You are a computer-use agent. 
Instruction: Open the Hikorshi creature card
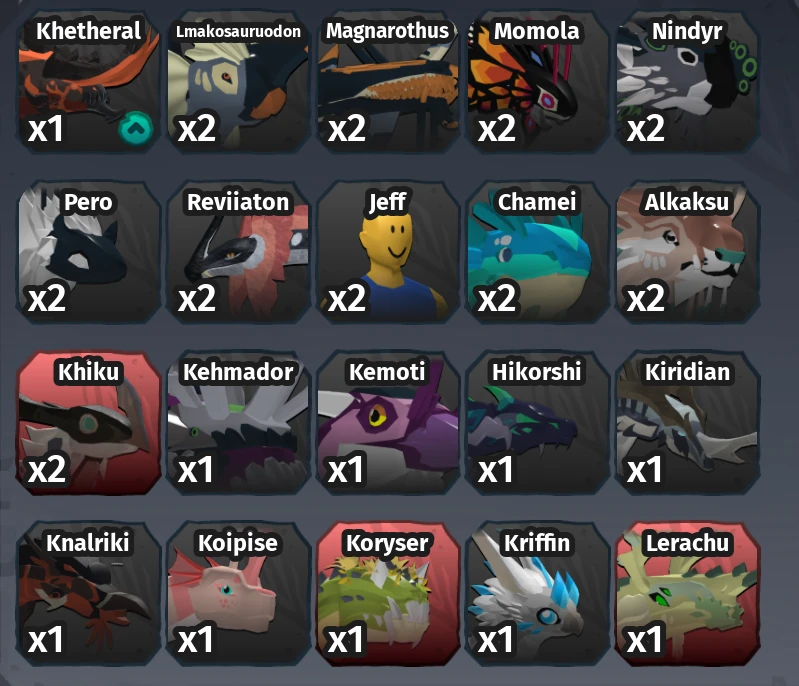[538, 423]
